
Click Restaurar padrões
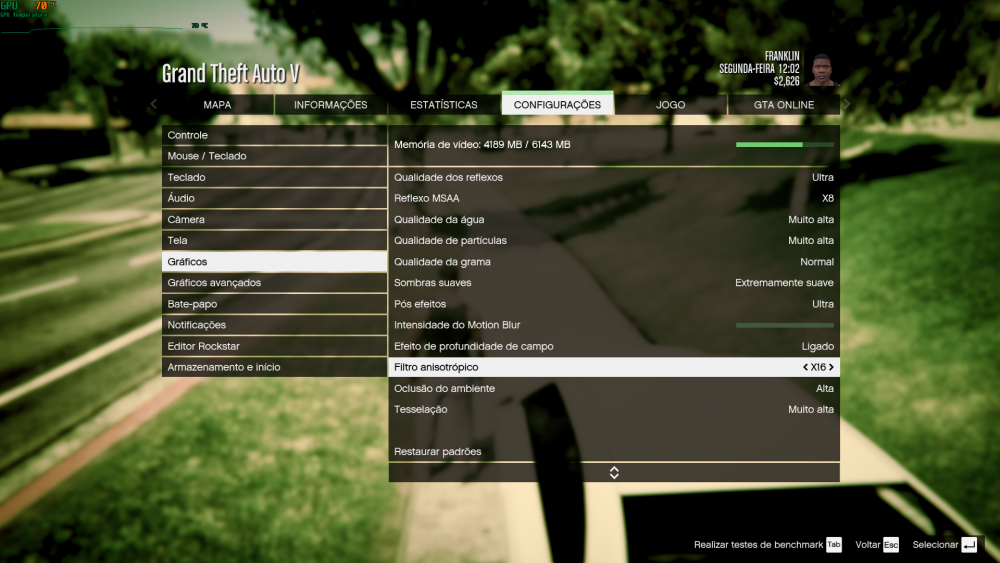click(614, 451)
